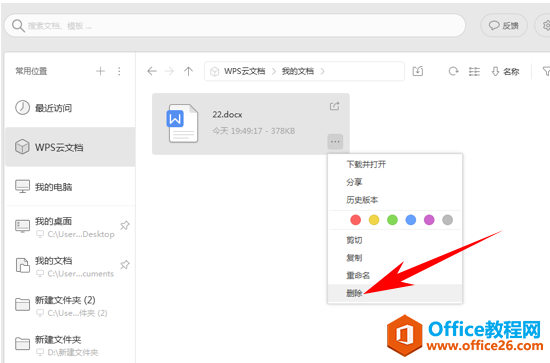
Task: Choose 删除 from context menu
Action: pyautogui.click(x=395, y=293)
